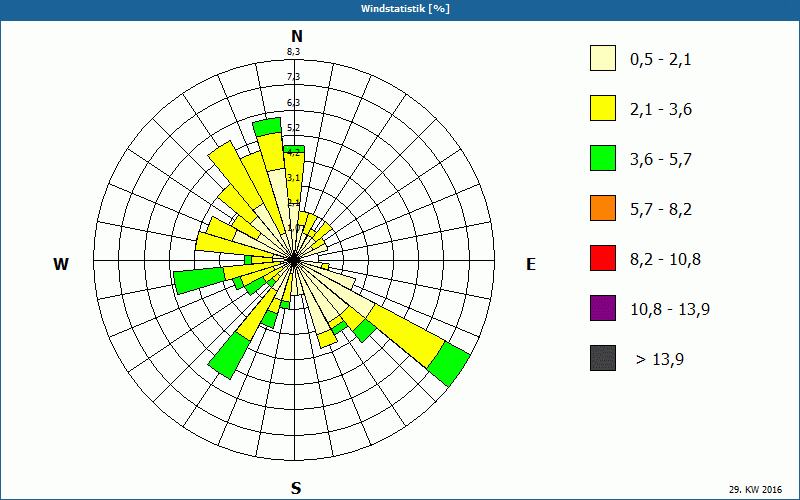This screenshot has height=500, width=800.
Task: Click the 7,3 axis scale value
Action: [293, 77]
